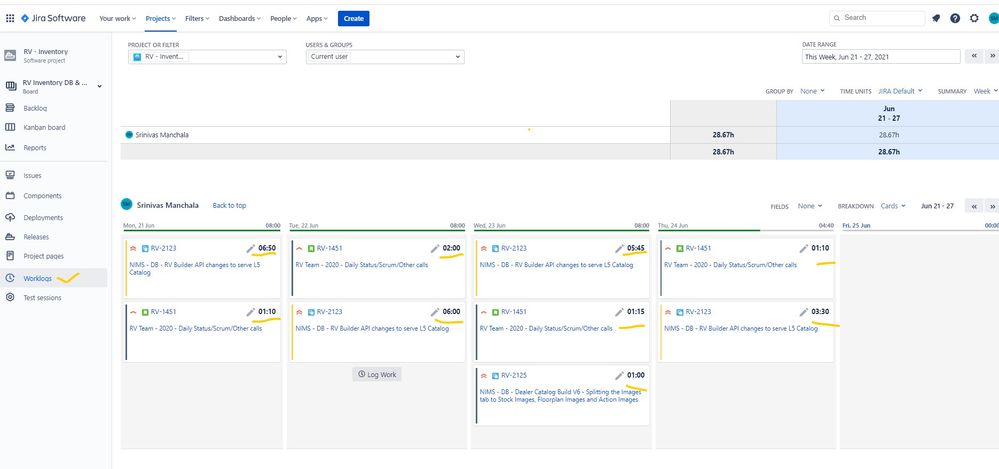Image resolution: width=999 pixels, height=469 pixels.
Task: Click the Log Work button under Tuesday
Action: tap(377, 375)
